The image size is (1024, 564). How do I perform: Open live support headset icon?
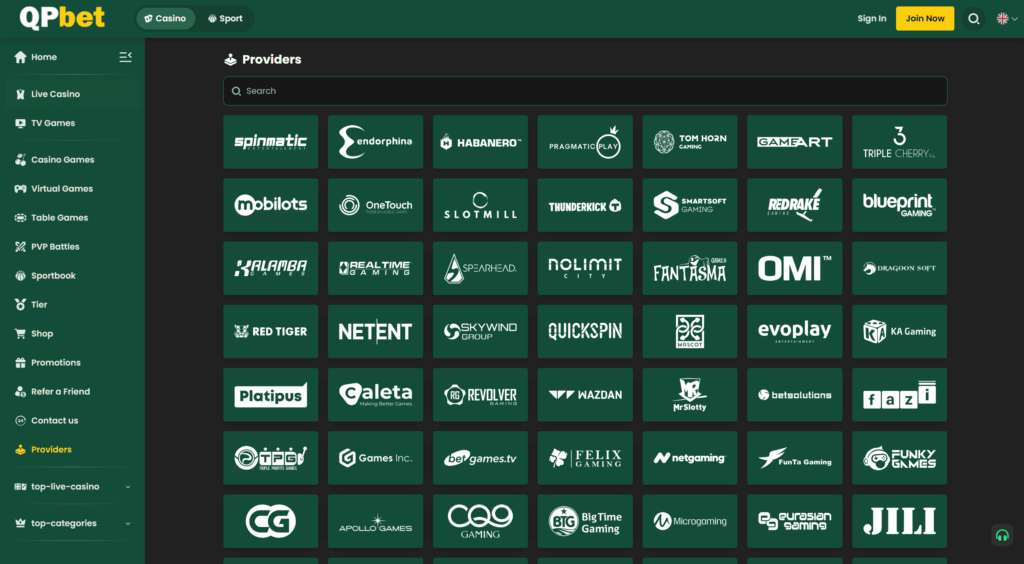pyautogui.click(x=1002, y=535)
